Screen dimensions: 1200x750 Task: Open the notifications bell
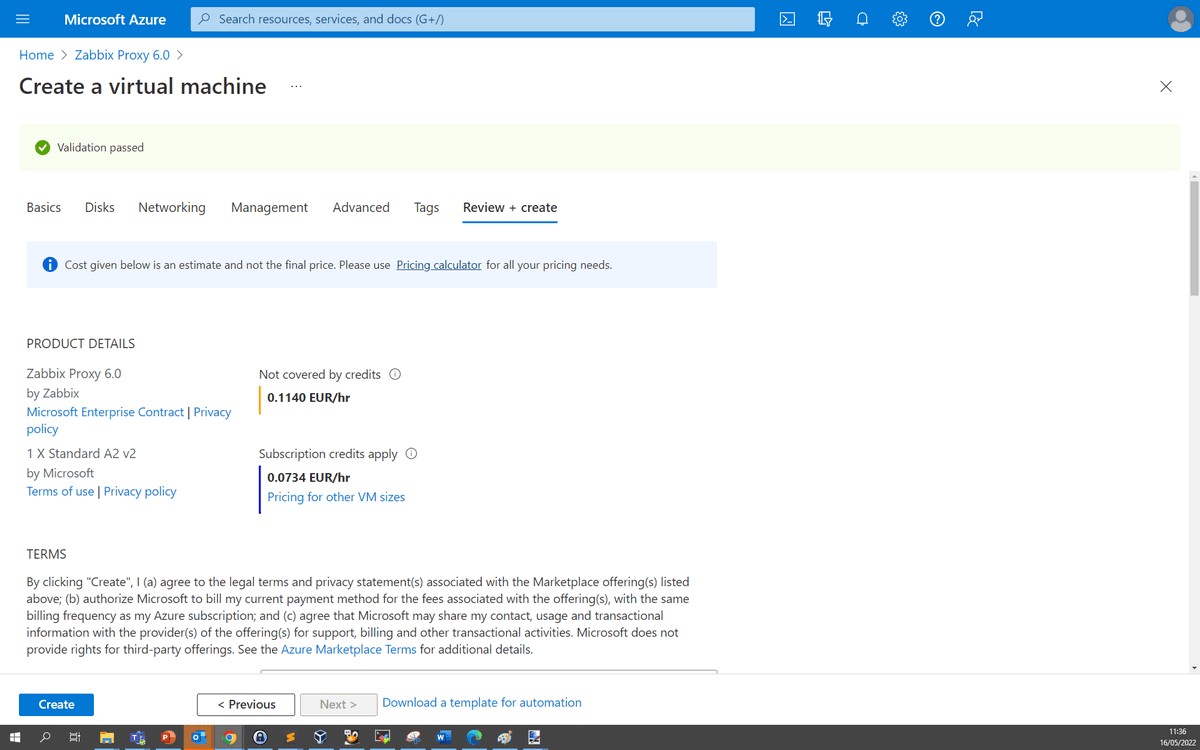pyautogui.click(x=862, y=19)
